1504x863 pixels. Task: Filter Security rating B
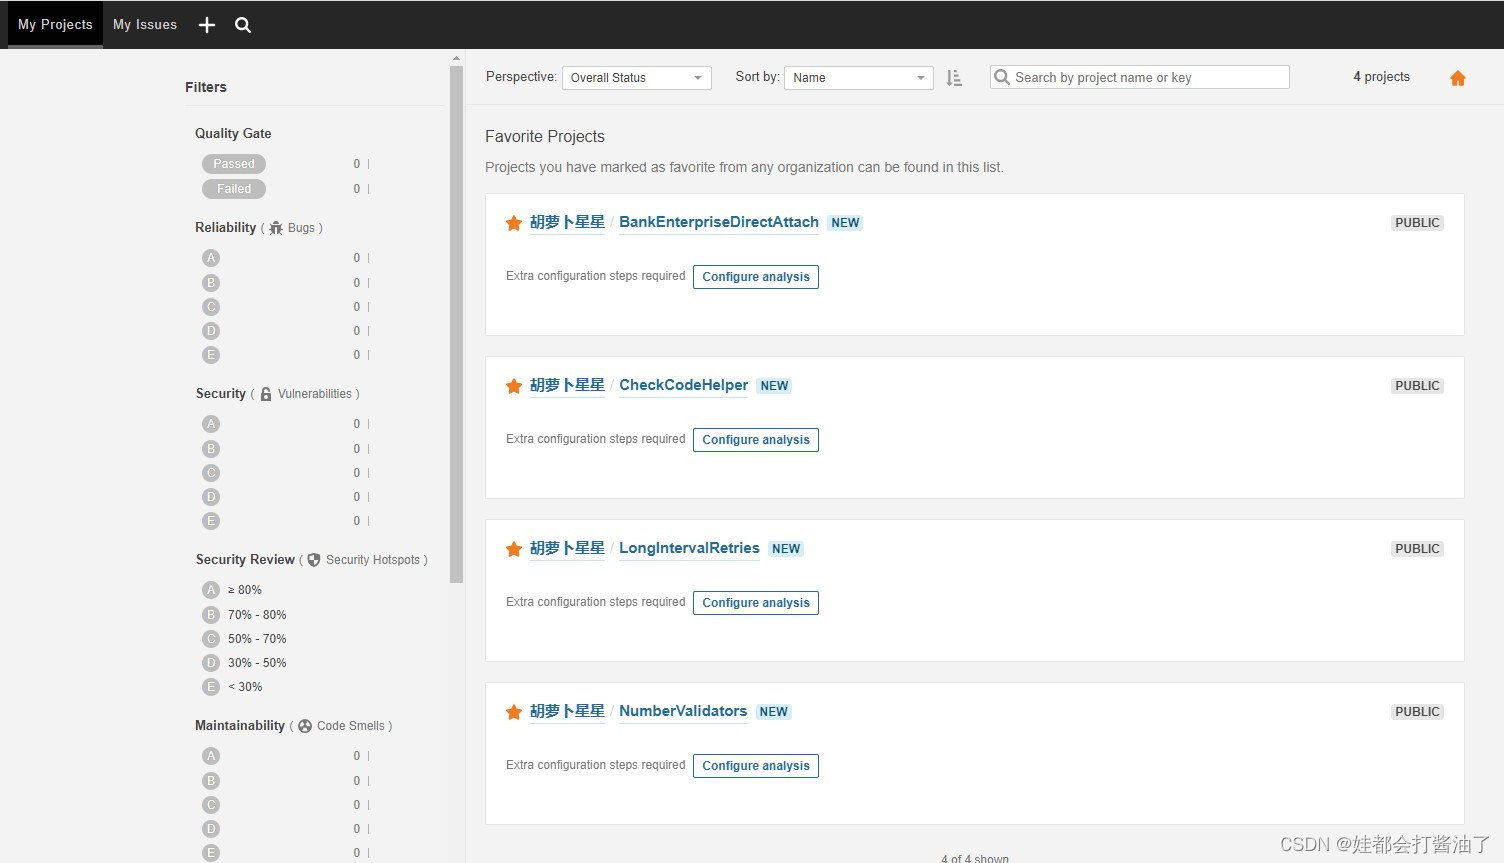pyautogui.click(x=211, y=449)
